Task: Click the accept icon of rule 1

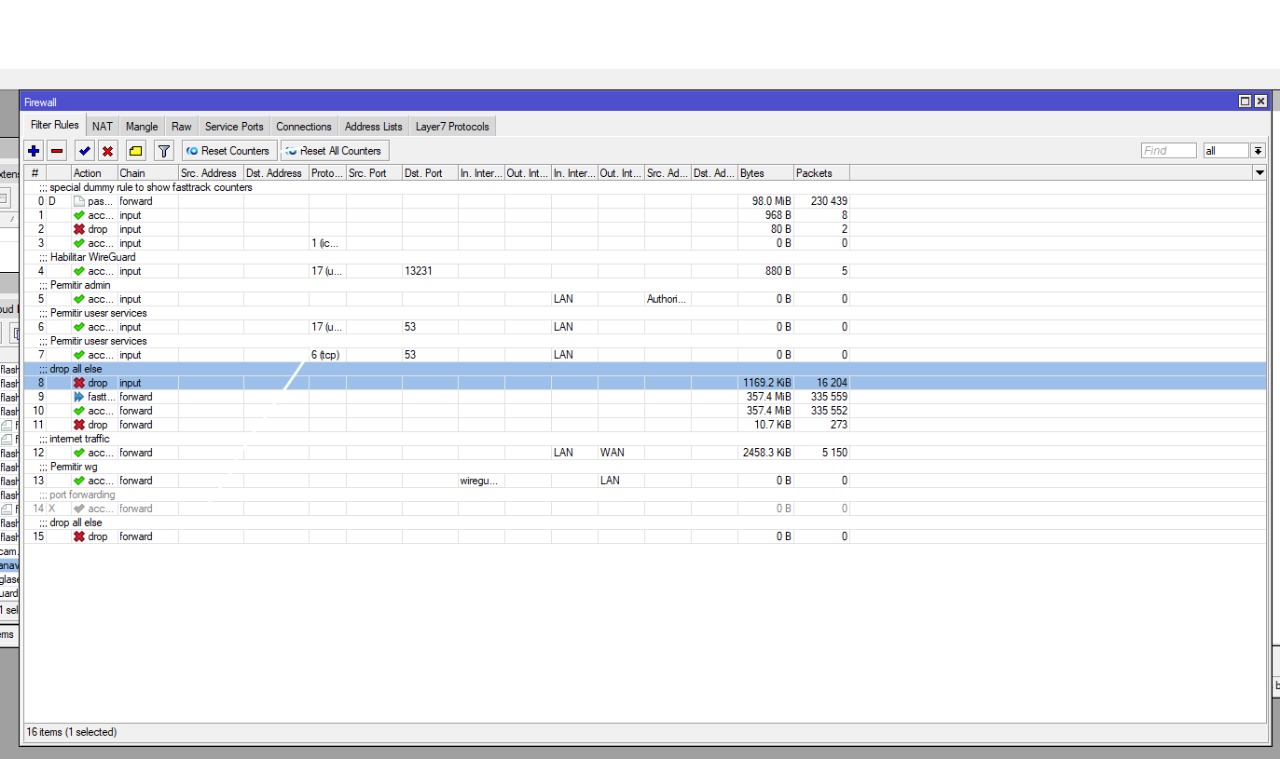Action: 79,215
